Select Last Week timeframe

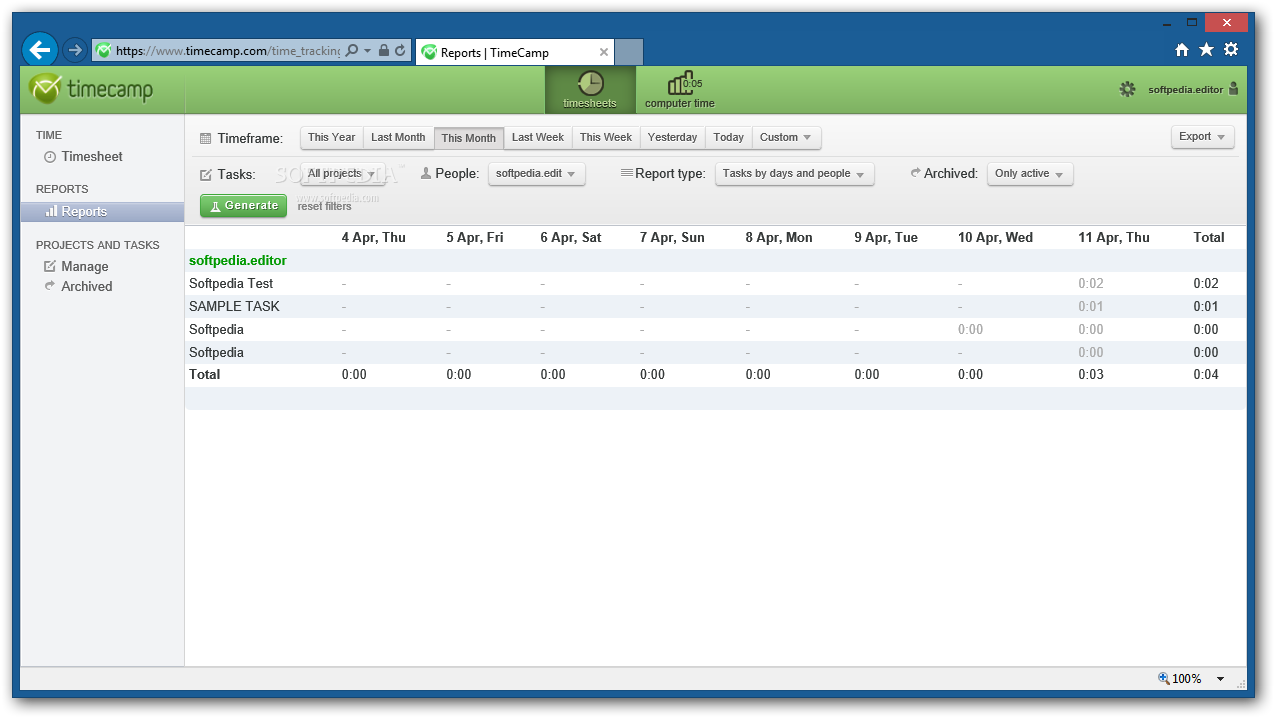click(x=538, y=138)
